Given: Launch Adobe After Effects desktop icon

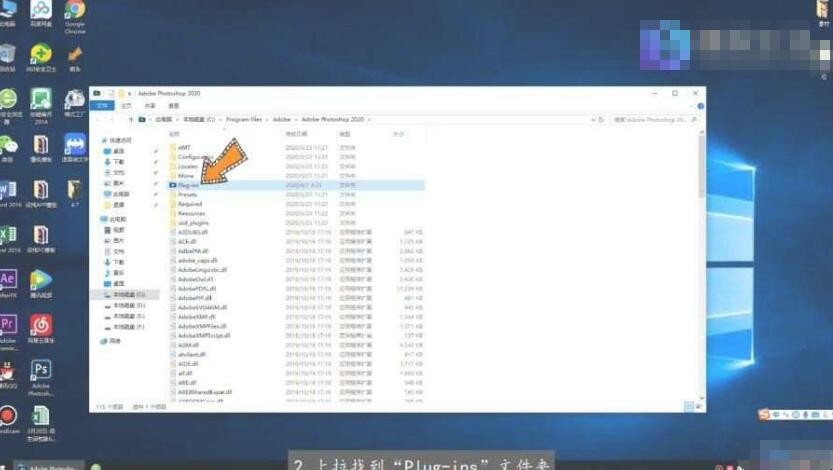Looking at the screenshot, I should (8, 282).
